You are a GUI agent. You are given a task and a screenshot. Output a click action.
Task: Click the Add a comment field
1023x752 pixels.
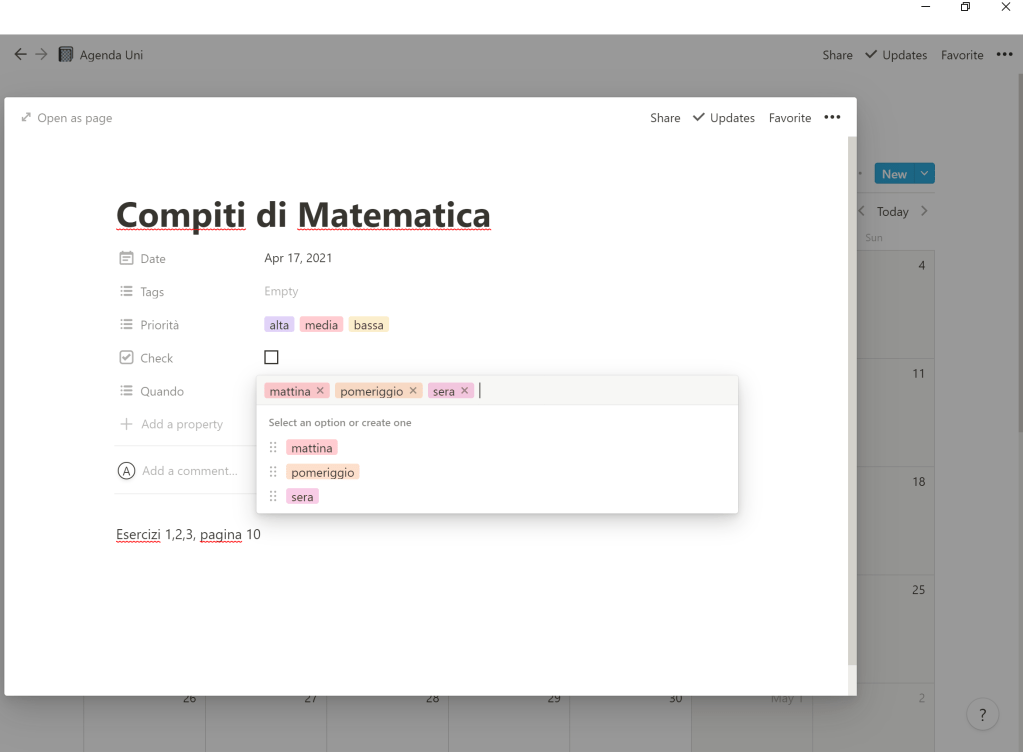coord(190,471)
